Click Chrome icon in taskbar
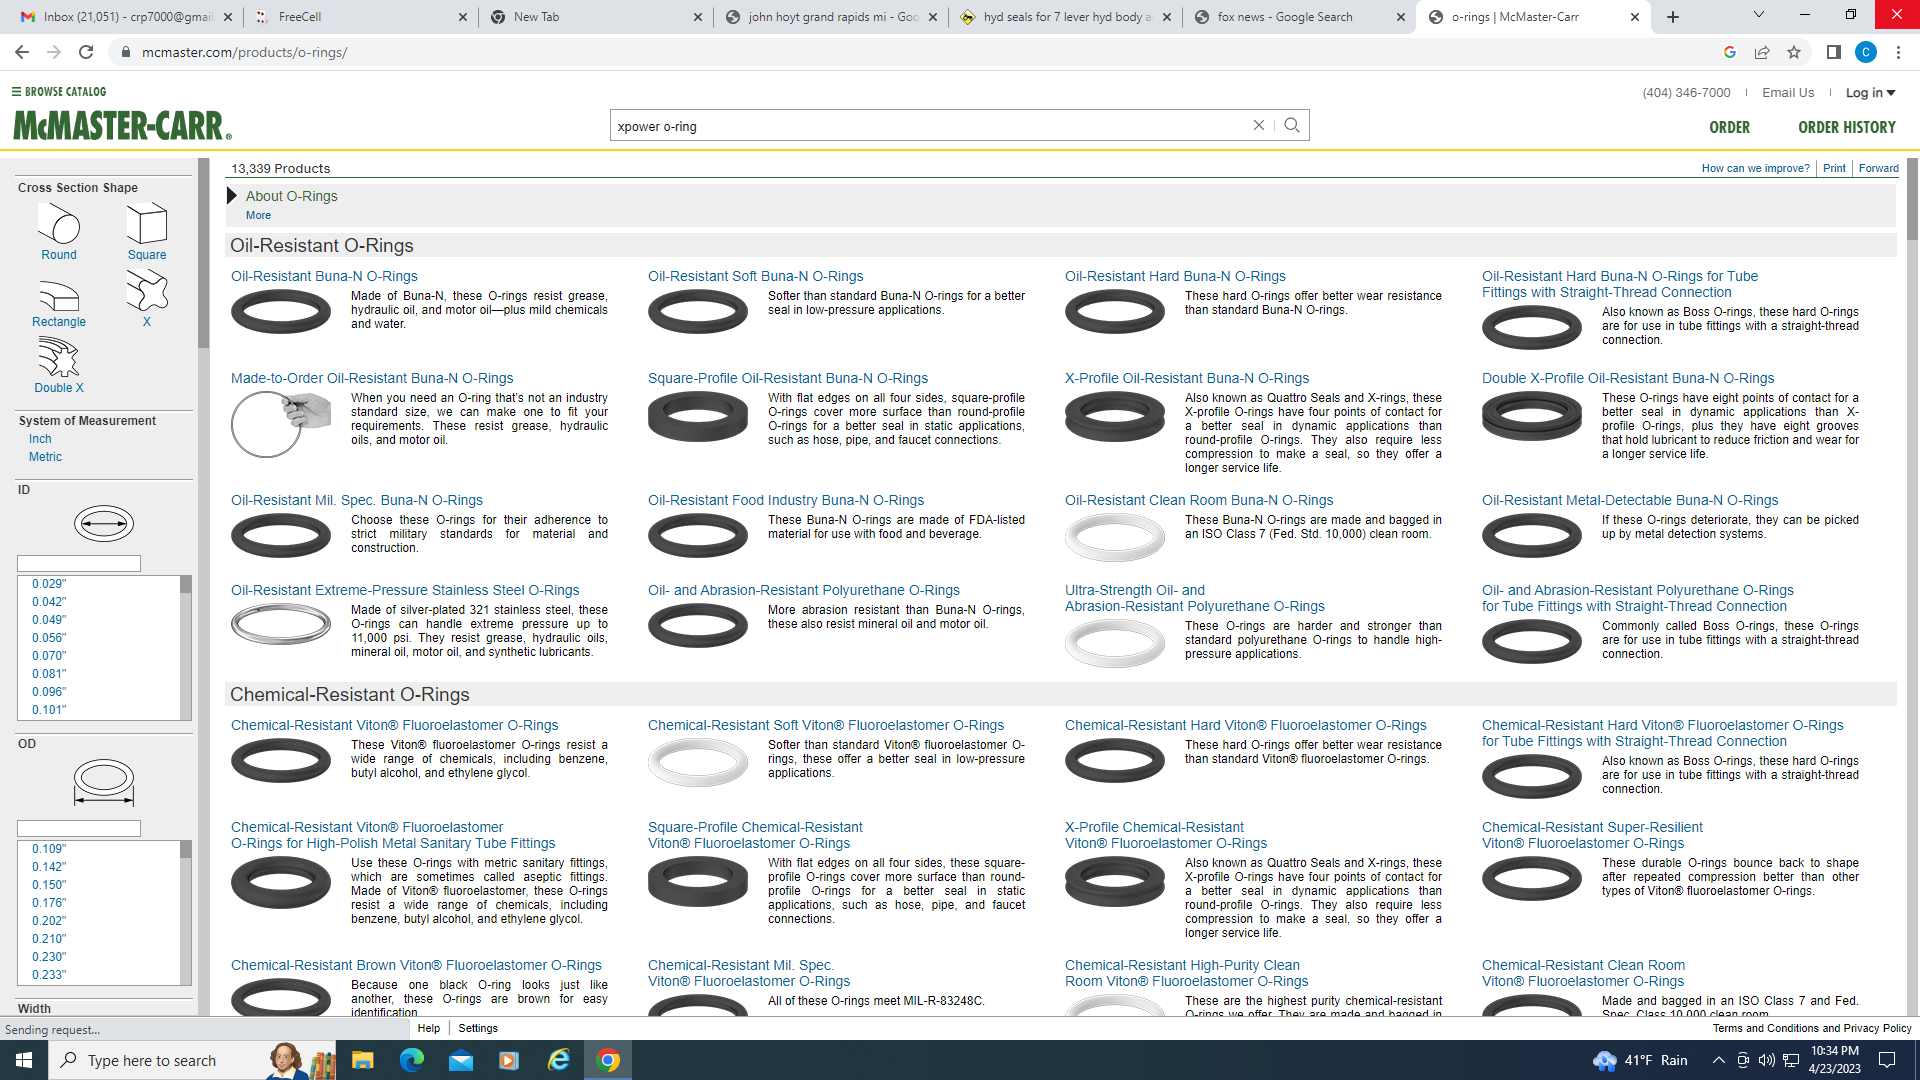Viewport: 1920px width, 1080px height. pos(607,1060)
